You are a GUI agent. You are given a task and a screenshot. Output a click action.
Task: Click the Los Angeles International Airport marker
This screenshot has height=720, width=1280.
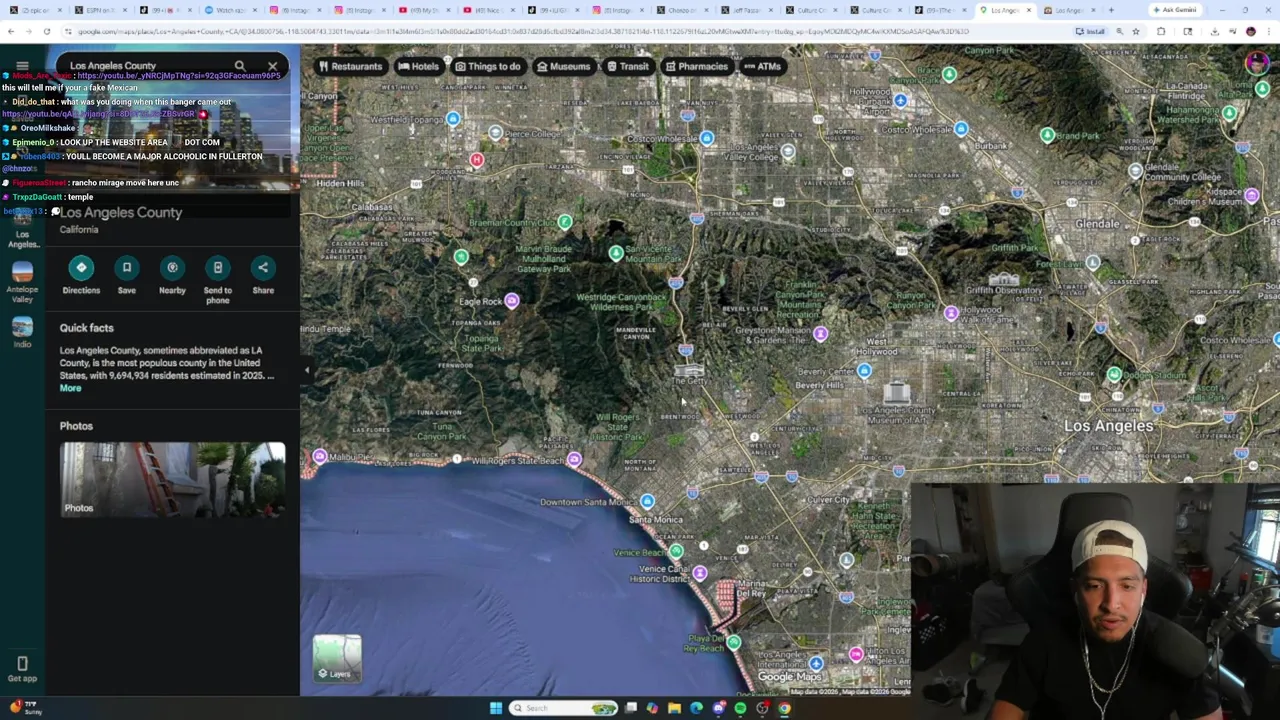click(x=816, y=664)
